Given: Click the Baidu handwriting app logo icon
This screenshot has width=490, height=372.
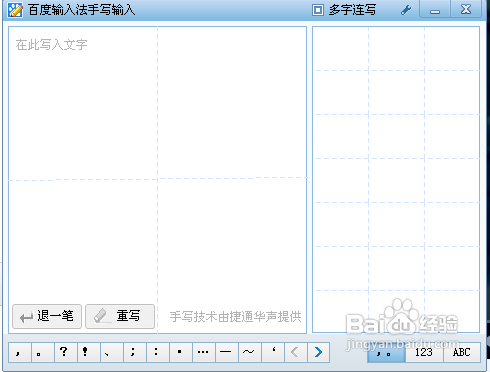Looking at the screenshot, I should point(15,10).
